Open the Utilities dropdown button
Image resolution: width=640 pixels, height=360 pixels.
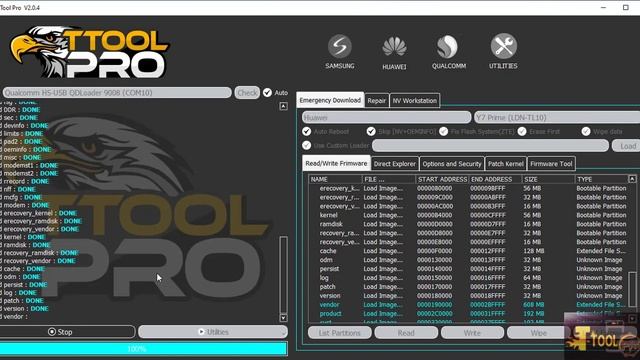pos(213,332)
